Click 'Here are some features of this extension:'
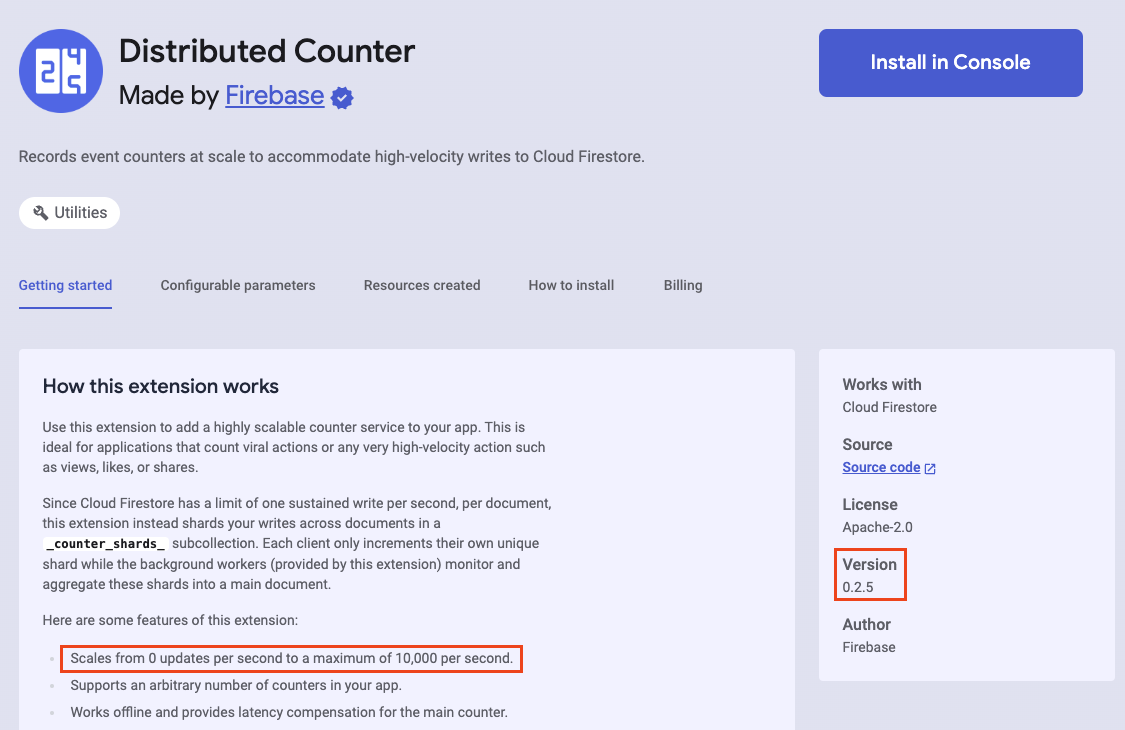This screenshot has height=730, width=1125. tap(170, 620)
